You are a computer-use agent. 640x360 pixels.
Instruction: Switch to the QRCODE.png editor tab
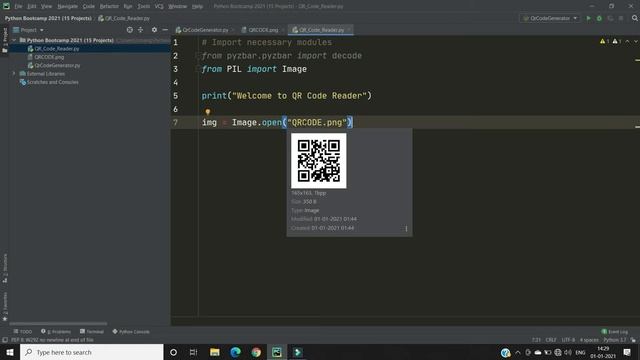(262, 30)
